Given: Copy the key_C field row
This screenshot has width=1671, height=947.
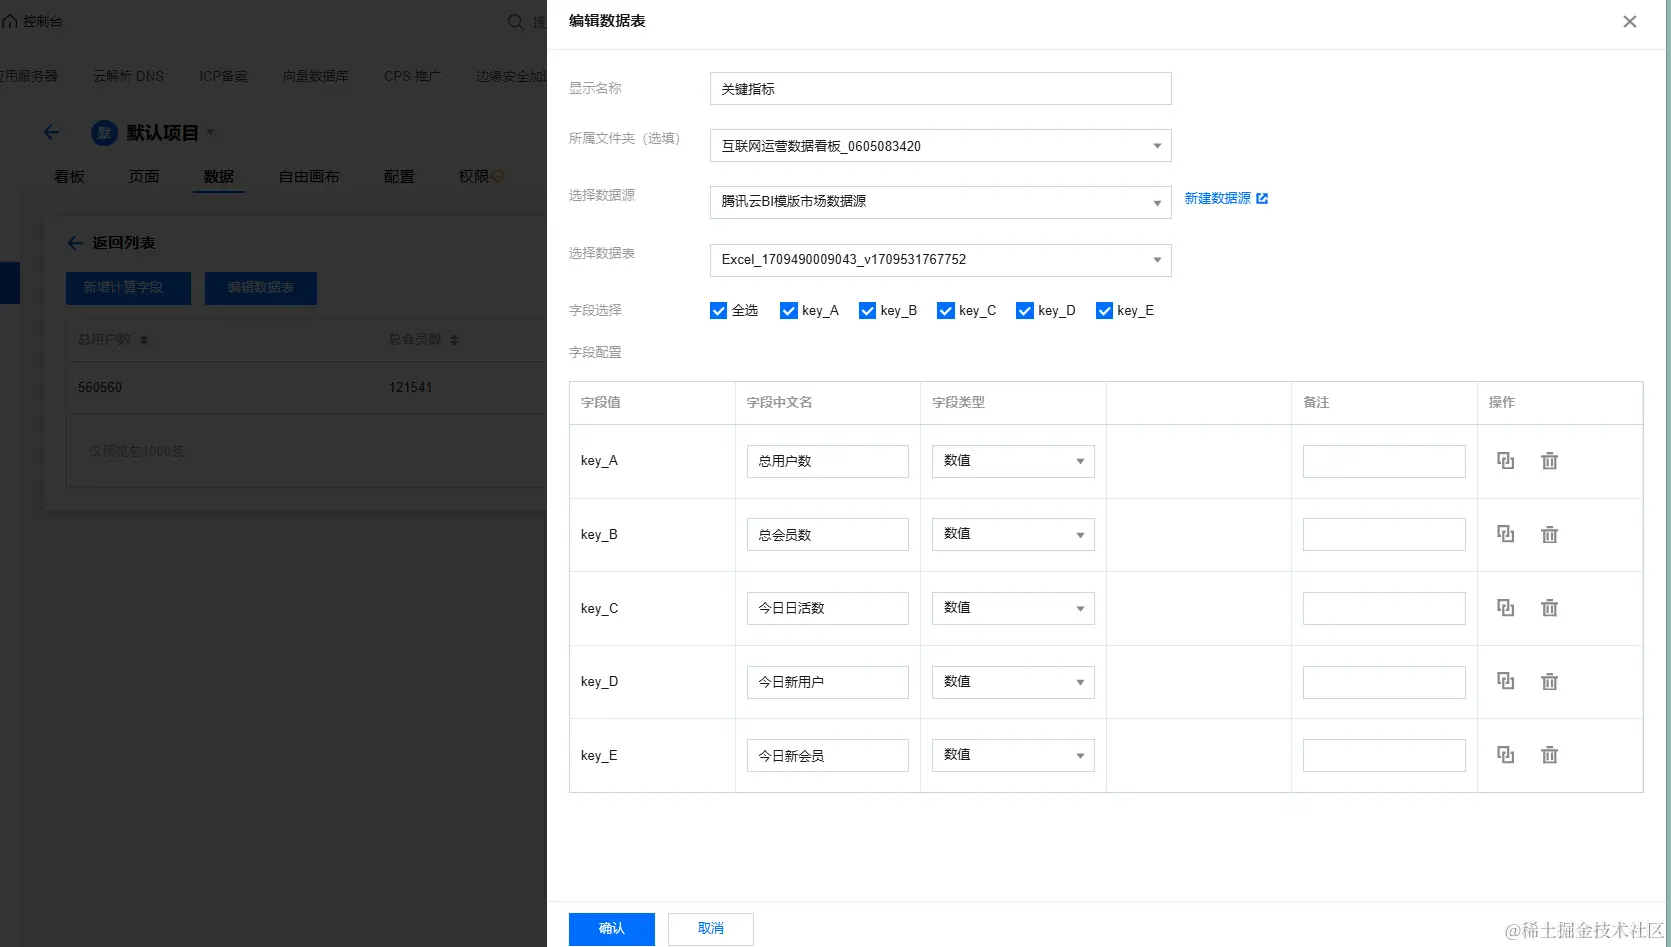Looking at the screenshot, I should click(x=1505, y=608).
